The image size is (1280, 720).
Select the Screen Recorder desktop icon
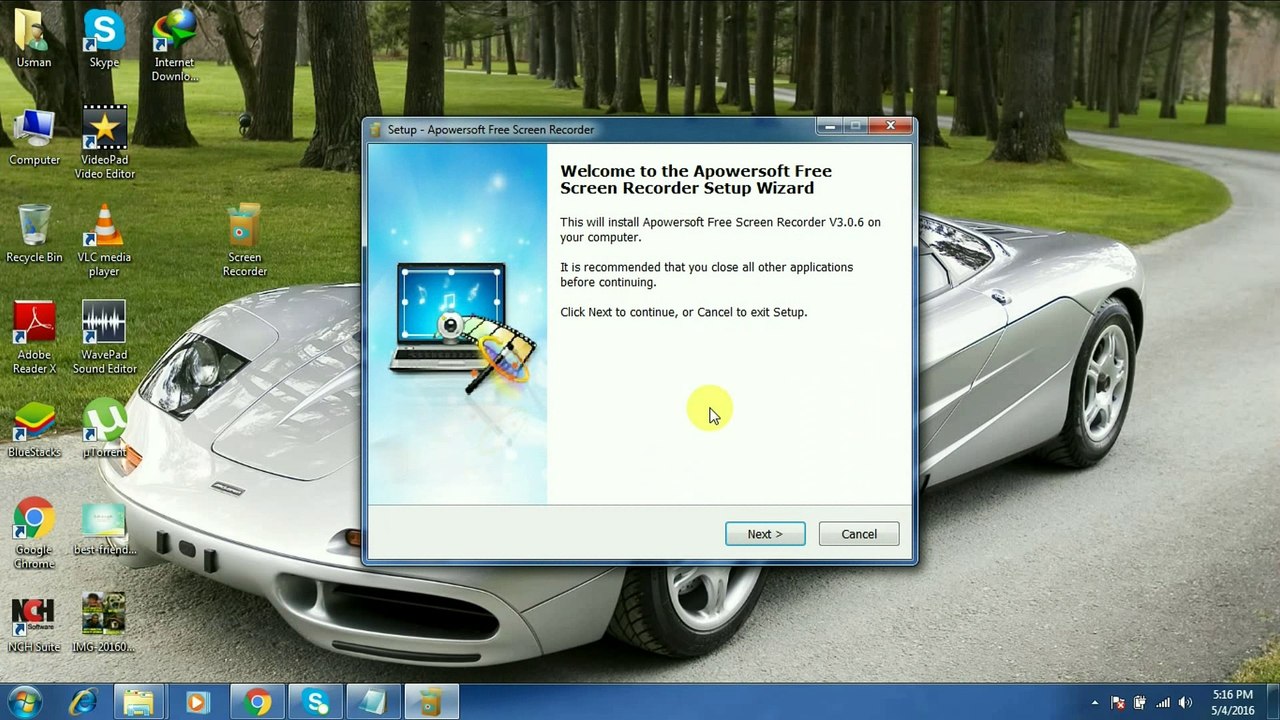point(244,241)
